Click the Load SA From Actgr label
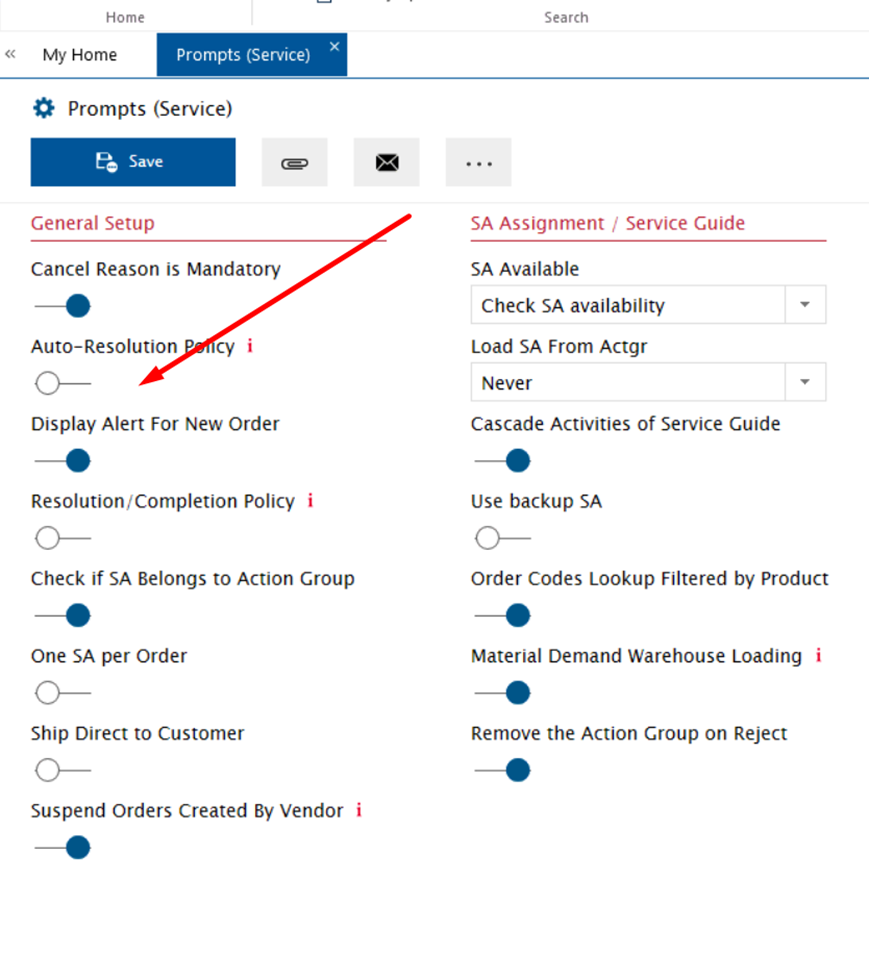The width and height of the screenshot is (869, 956). (559, 346)
